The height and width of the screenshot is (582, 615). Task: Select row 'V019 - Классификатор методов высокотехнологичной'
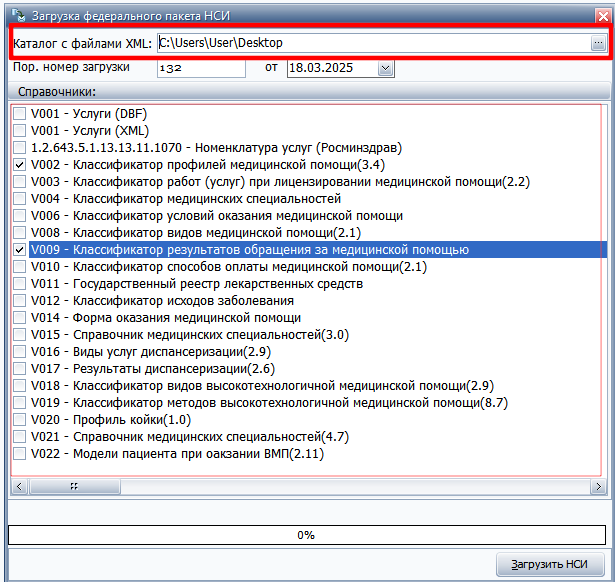coord(269,403)
